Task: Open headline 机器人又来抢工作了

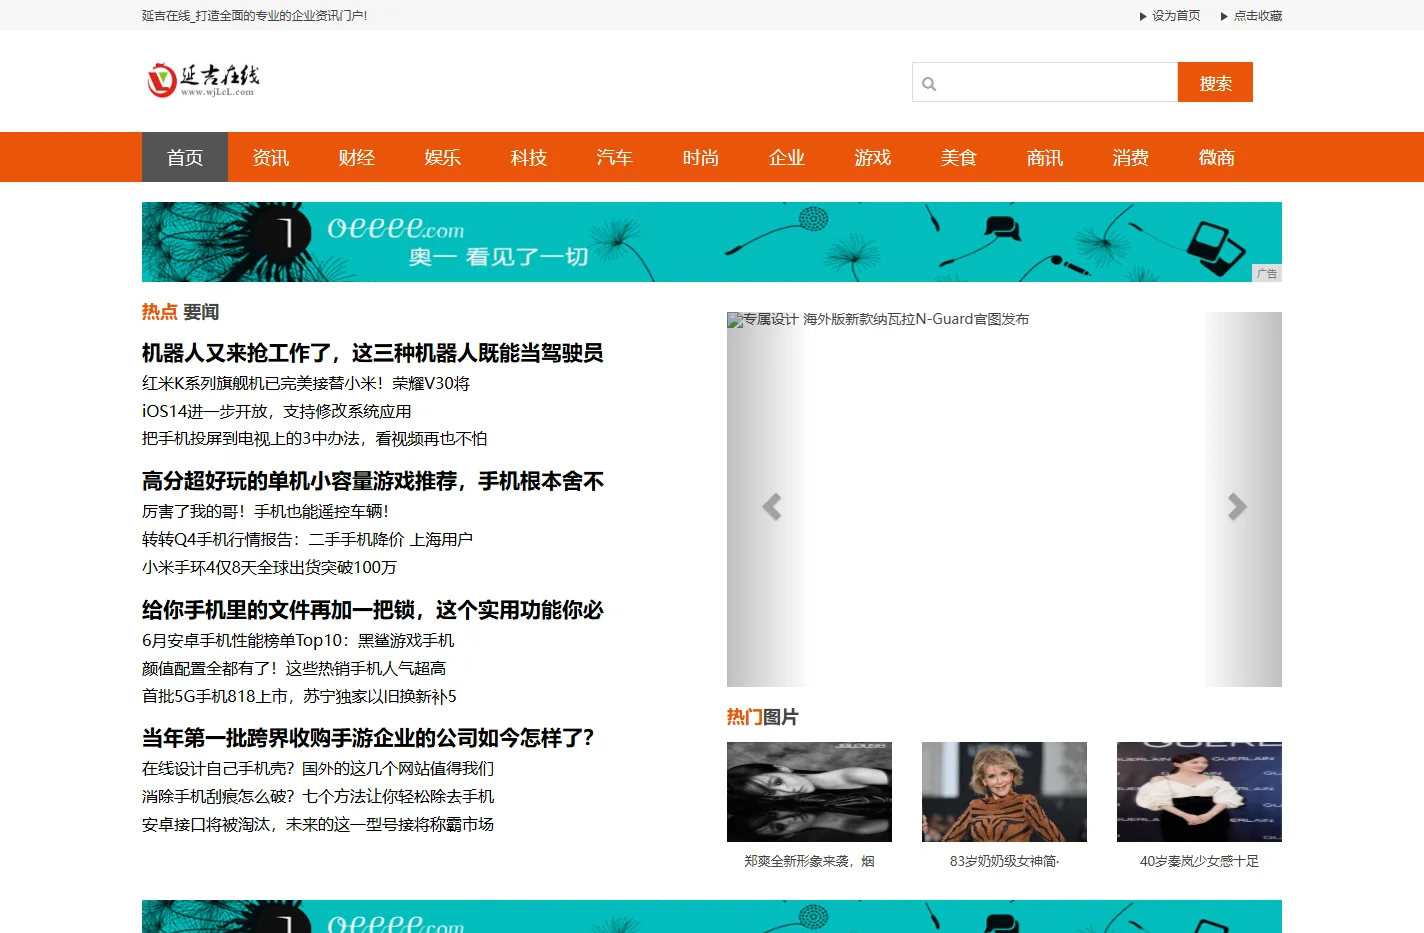Action: 373,353
